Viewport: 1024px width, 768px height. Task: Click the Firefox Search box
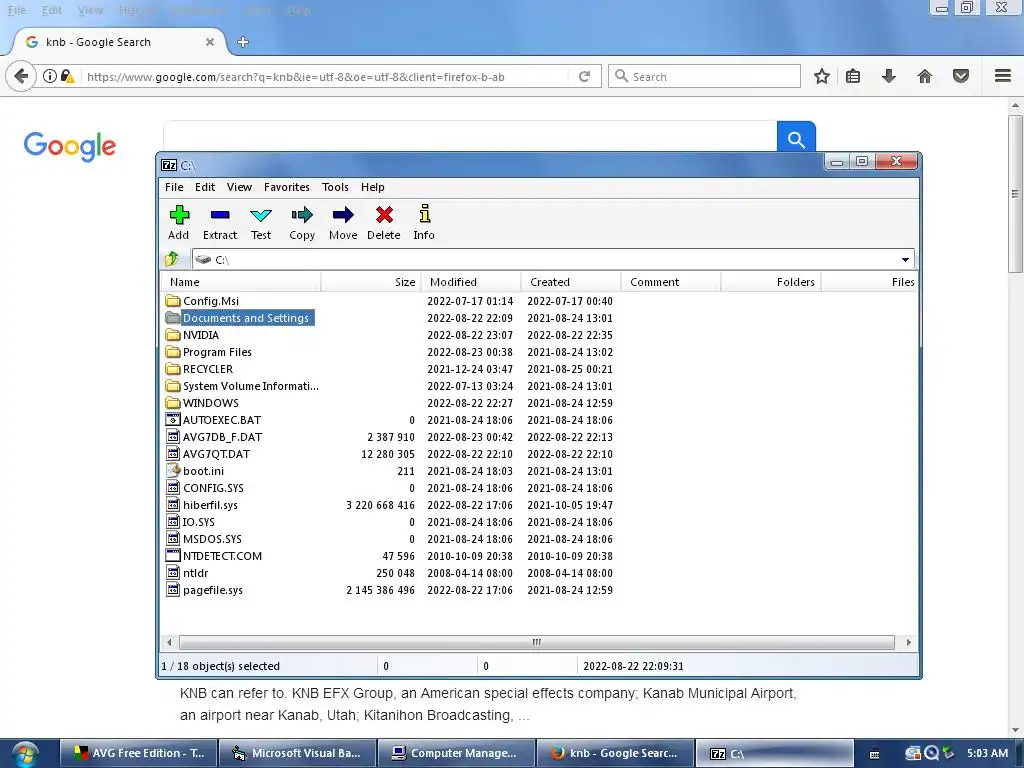pos(704,76)
